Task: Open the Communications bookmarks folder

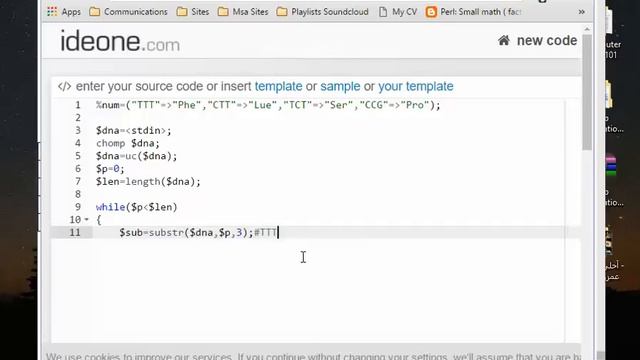Action: click(128, 12)
